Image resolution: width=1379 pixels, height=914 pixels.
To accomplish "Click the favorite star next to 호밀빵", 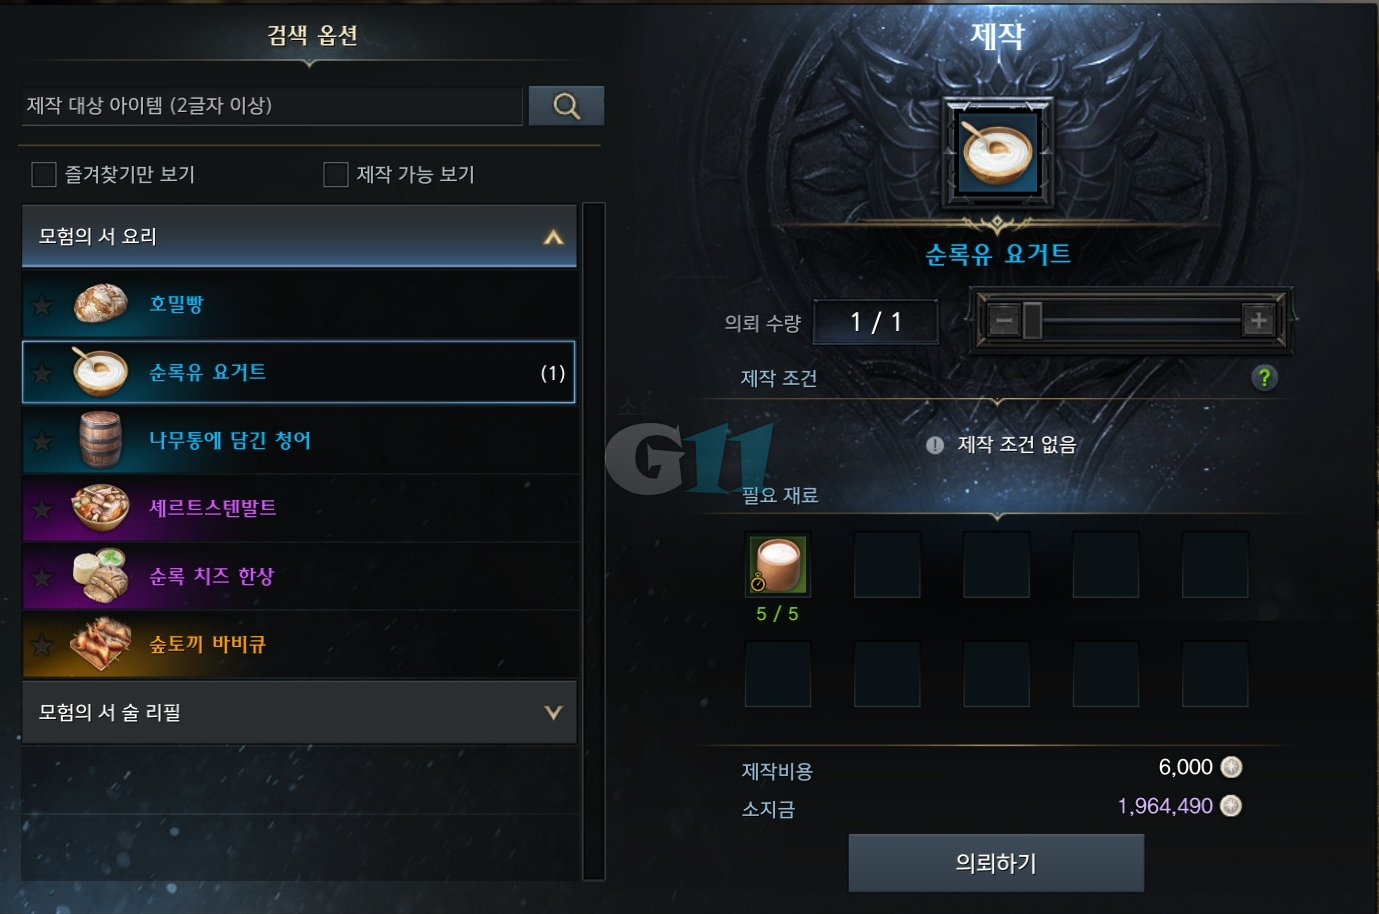I will [42, 305].
